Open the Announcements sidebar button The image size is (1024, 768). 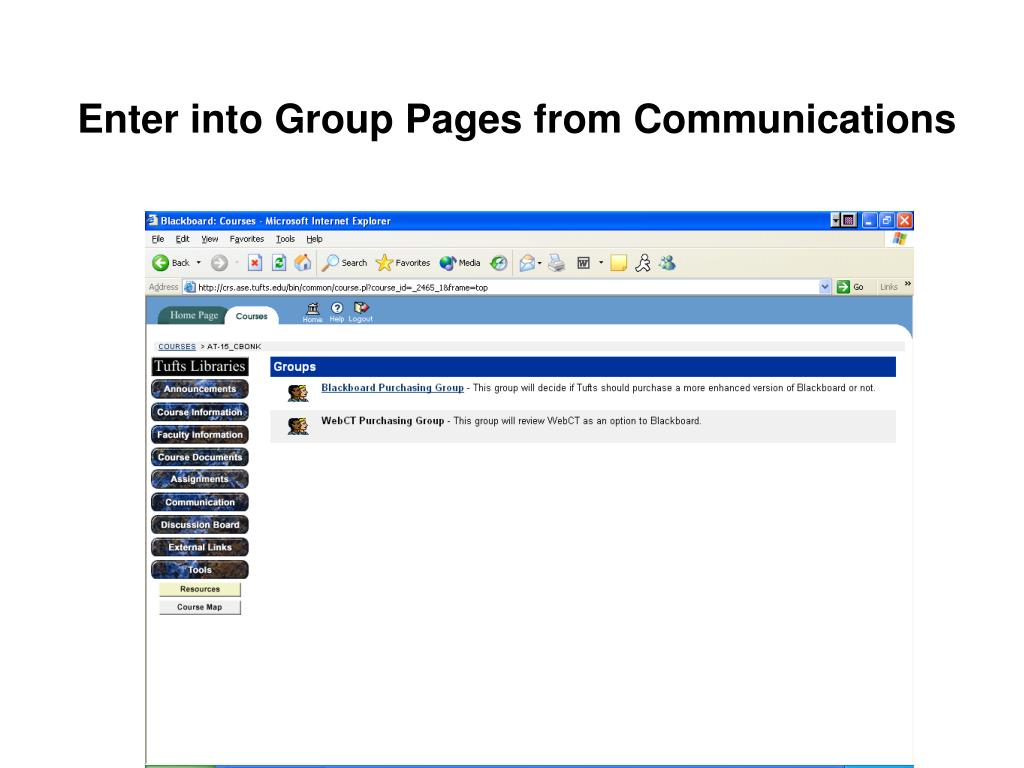pyautogui.click(x=200, y=389)
